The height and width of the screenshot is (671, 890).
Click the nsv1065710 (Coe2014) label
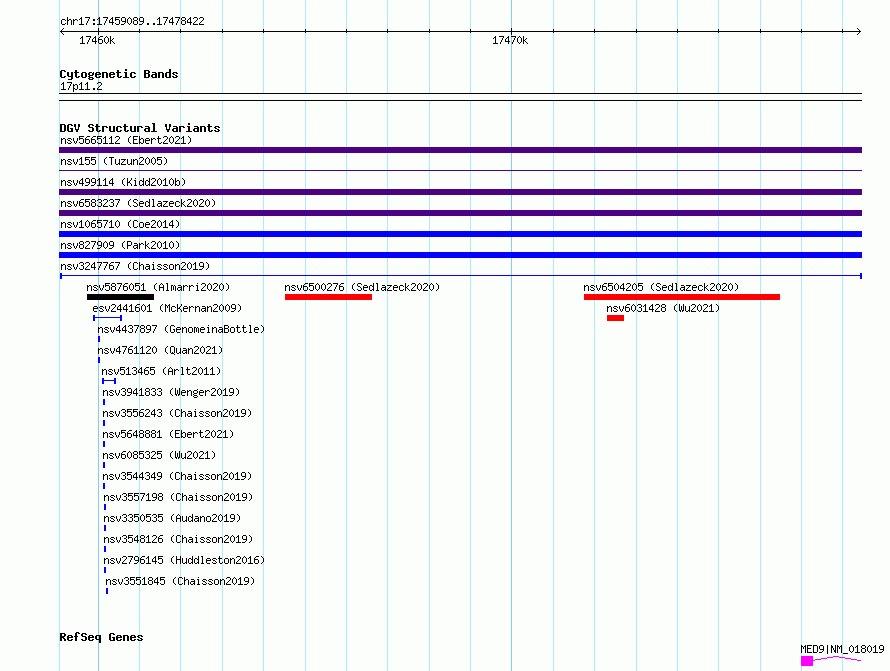[120, 224]
